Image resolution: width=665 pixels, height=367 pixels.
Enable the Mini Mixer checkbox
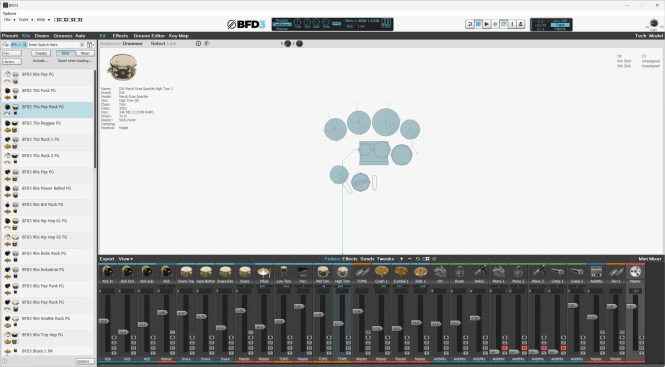pyautogui.click(x=633, y=259)
